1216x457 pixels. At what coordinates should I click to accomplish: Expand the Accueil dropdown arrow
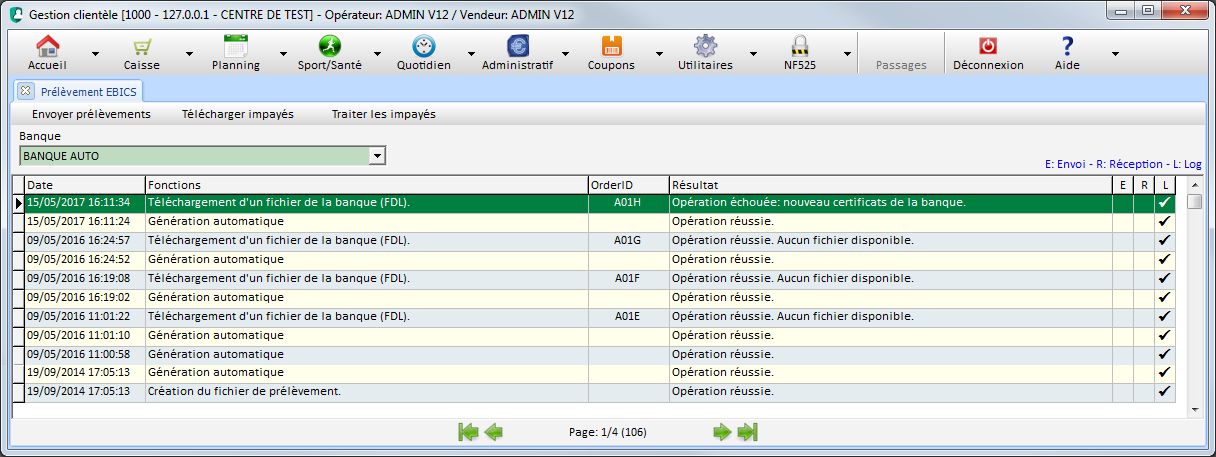95,53
